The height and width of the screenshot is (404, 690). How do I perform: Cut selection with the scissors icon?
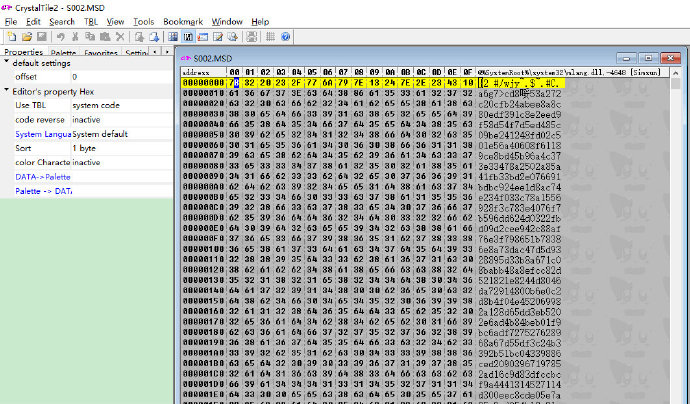[x=75, y=37]
